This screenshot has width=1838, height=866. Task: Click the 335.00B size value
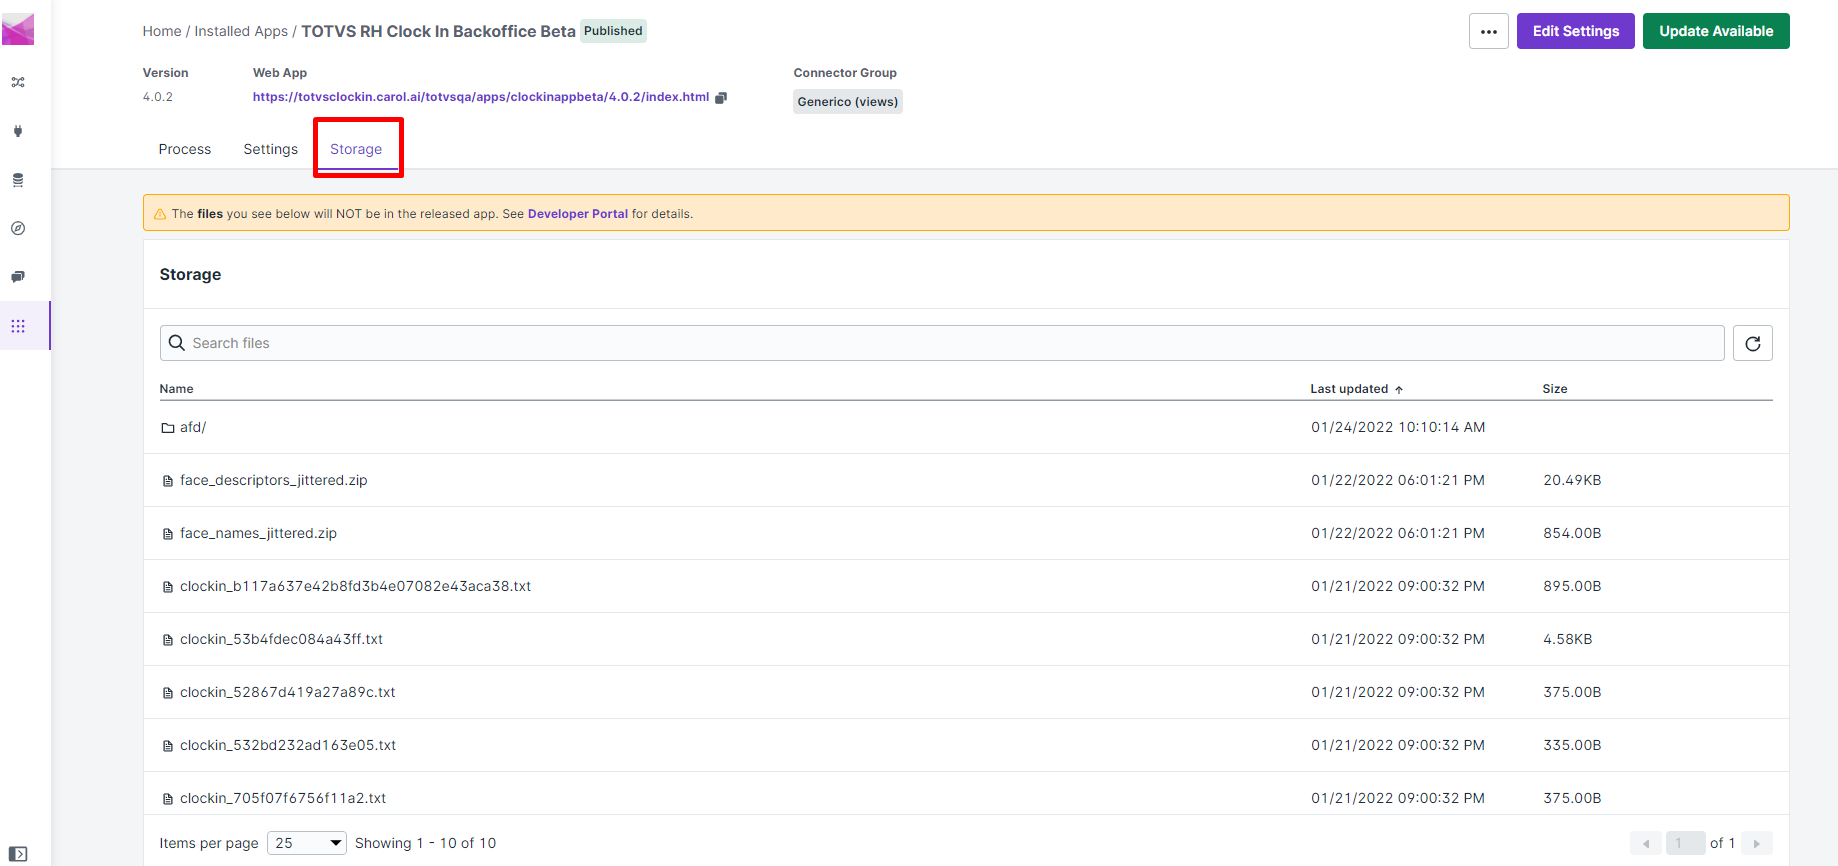[1572, 745]
